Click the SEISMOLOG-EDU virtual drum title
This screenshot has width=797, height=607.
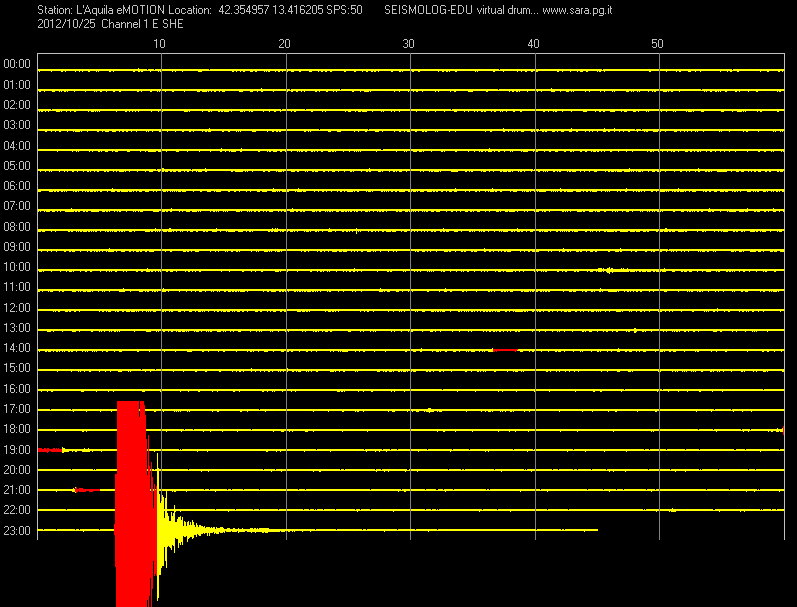pos(461,10)
